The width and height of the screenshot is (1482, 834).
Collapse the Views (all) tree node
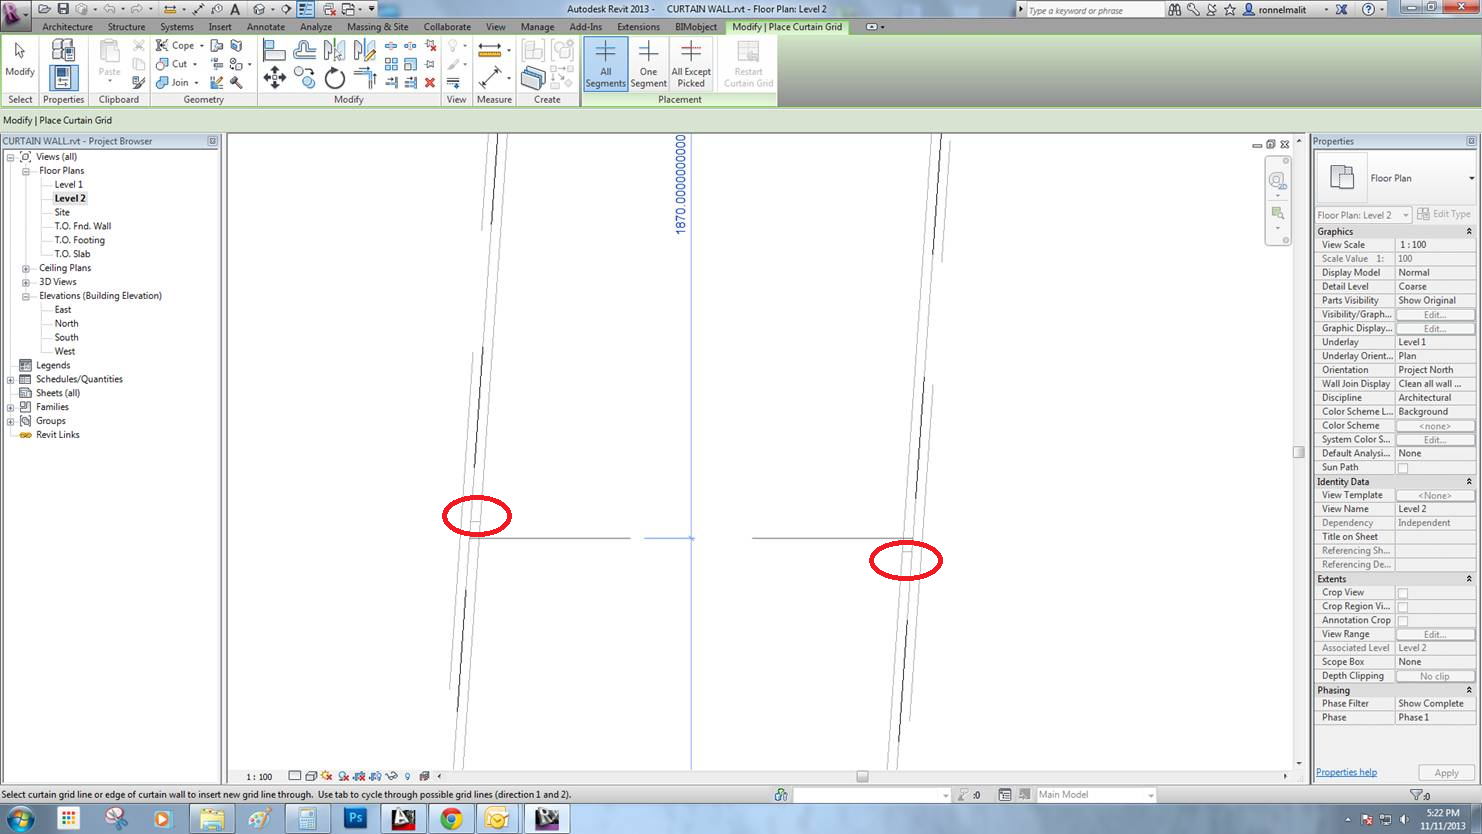(x=10, y=157)
